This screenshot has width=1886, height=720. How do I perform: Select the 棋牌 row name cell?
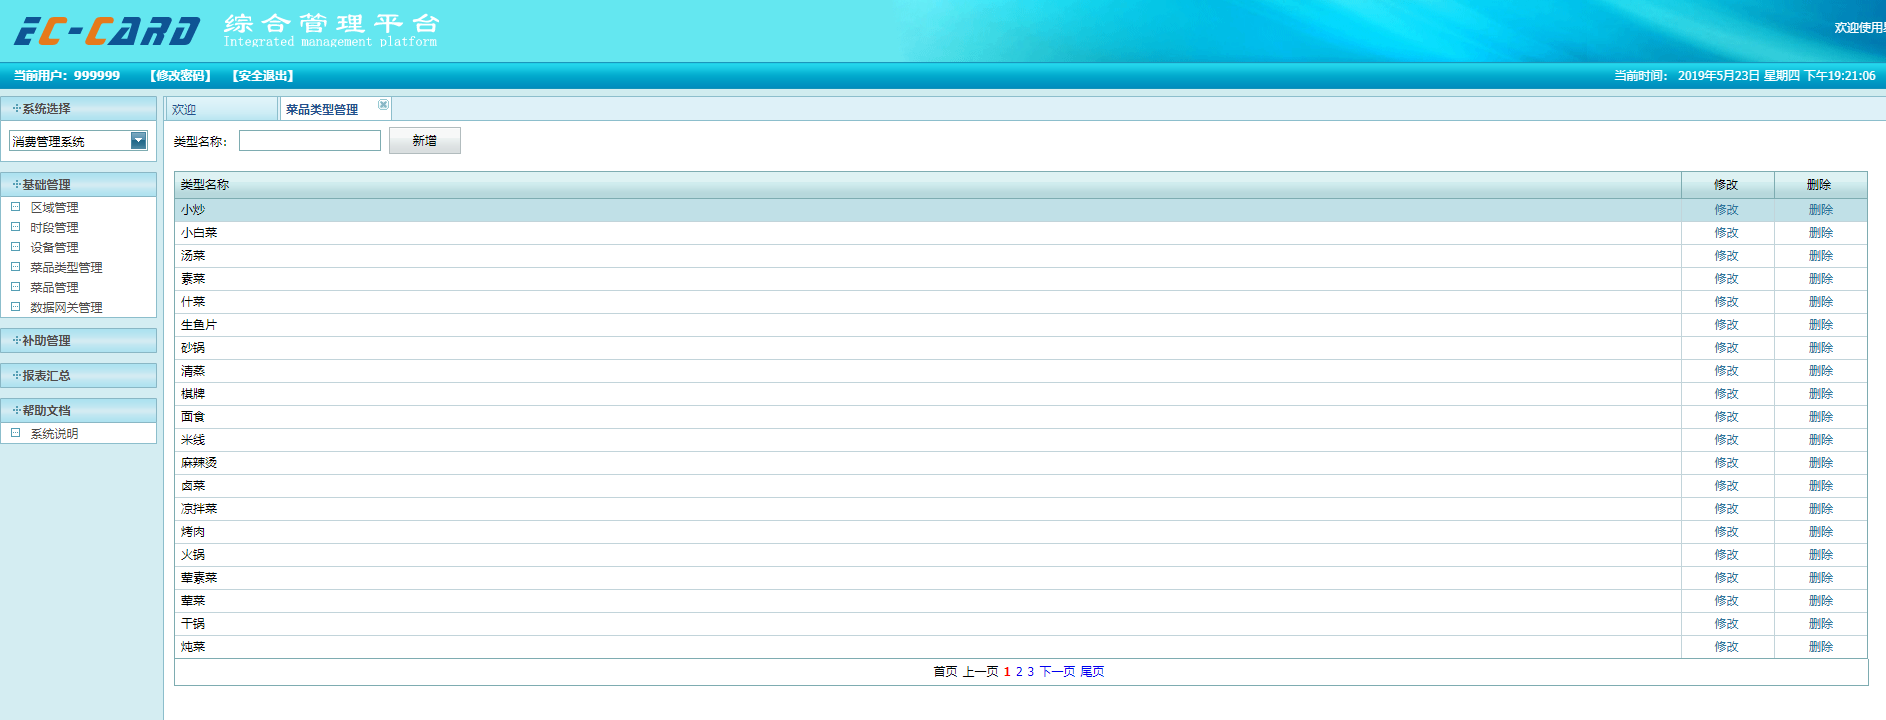[x=927, y=394]
